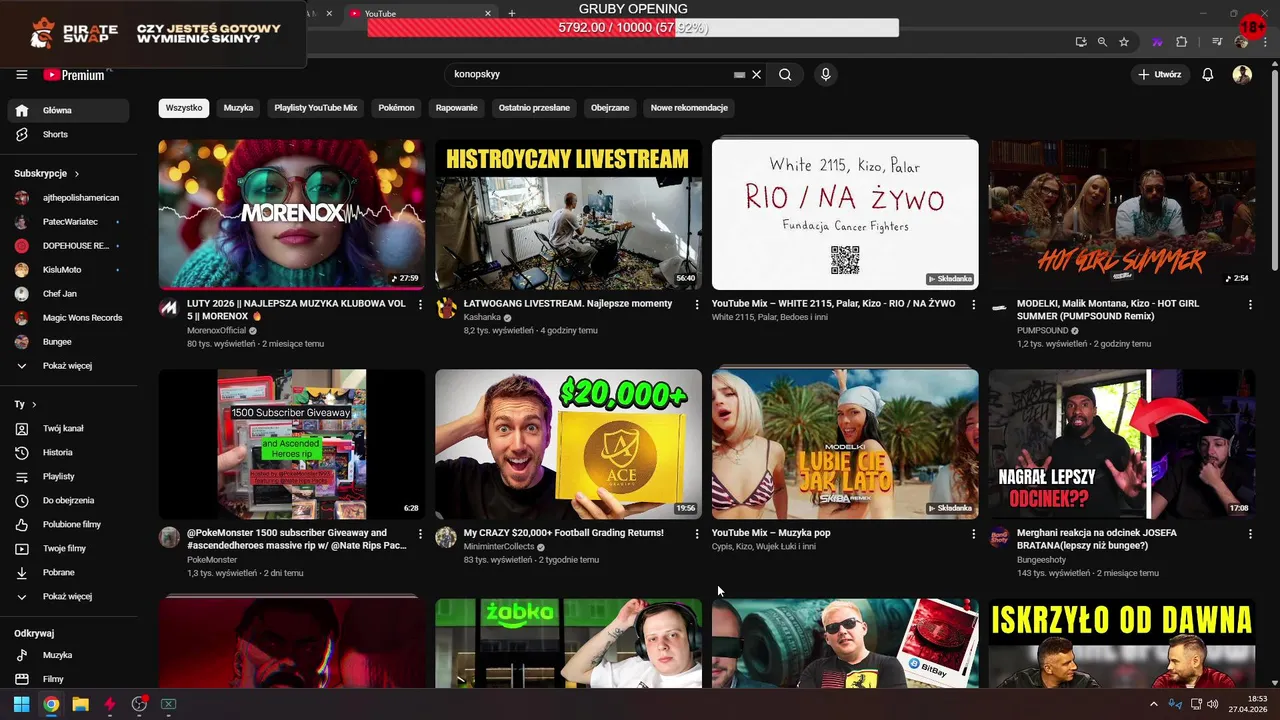Screen dimensions: 1280x720
Task: Open Pobrane downloads
Action: (68, 572)
